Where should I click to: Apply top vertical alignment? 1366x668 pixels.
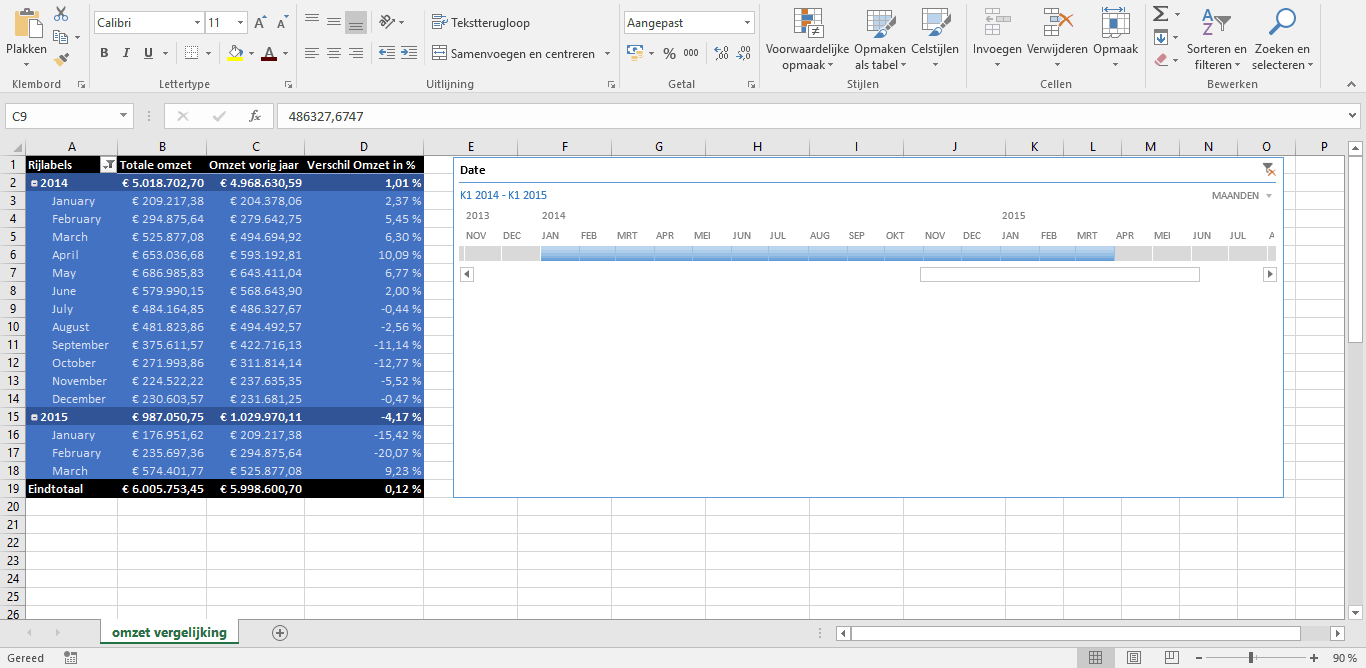[311, 21]
